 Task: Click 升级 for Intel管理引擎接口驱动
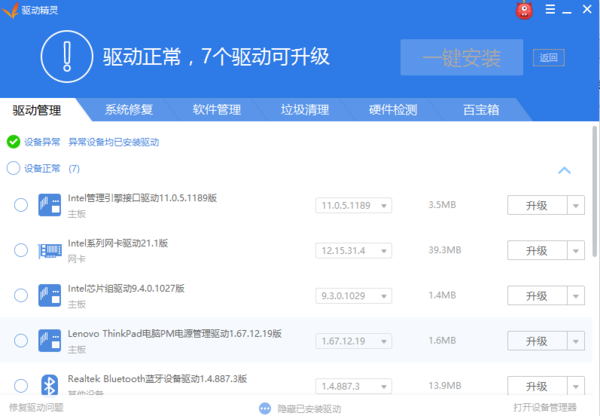[537, 206]
